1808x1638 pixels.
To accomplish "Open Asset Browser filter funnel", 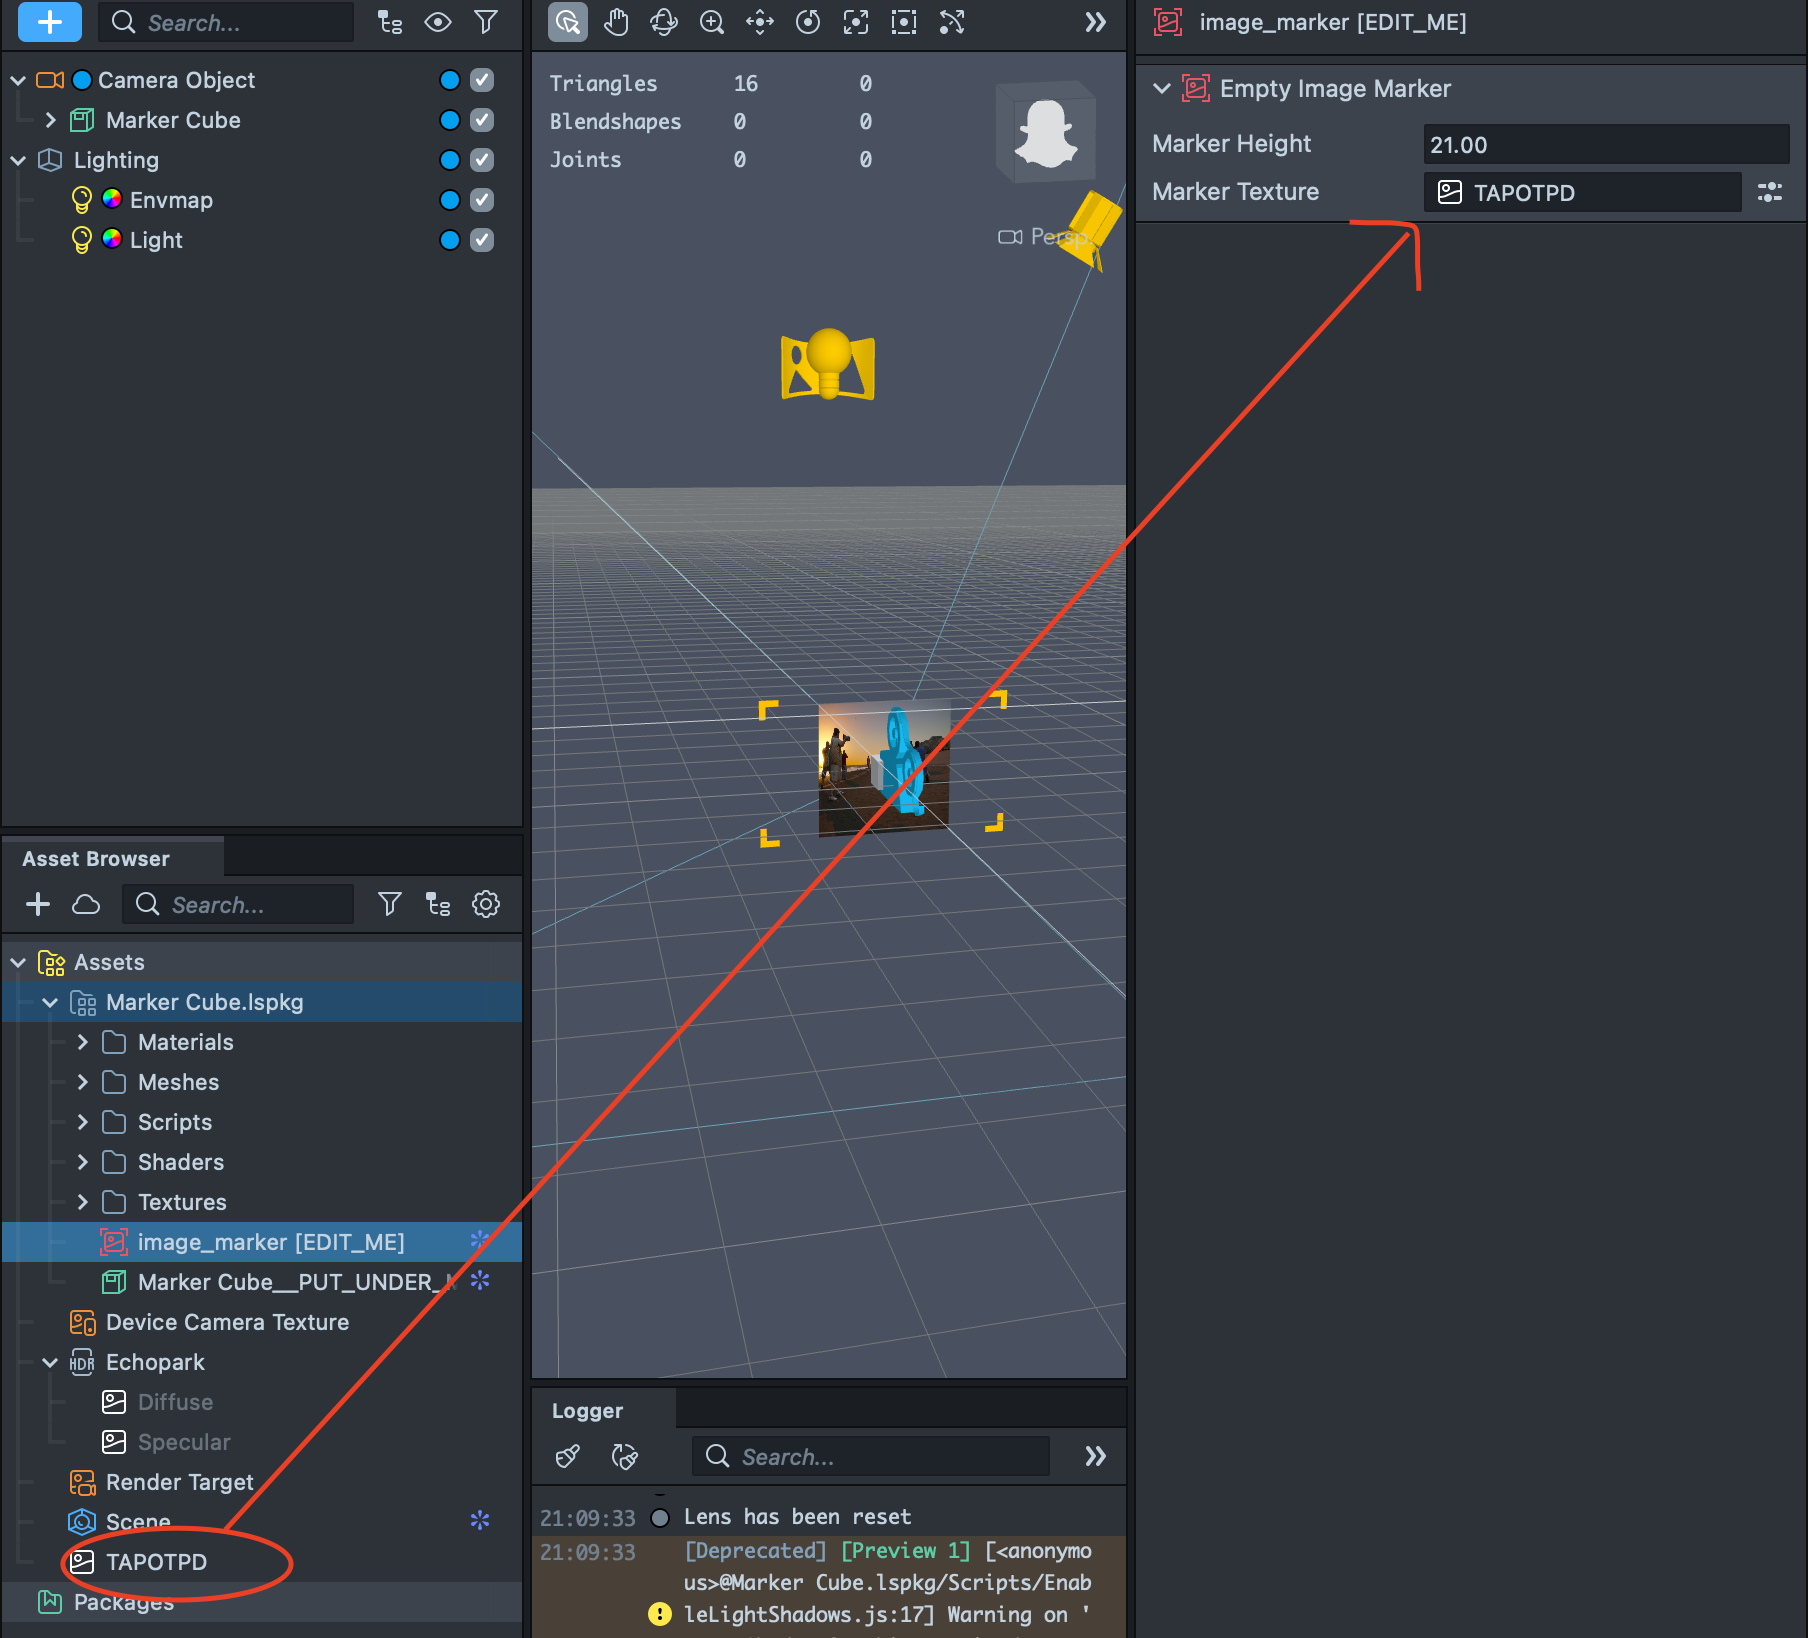I will point(390,904).
